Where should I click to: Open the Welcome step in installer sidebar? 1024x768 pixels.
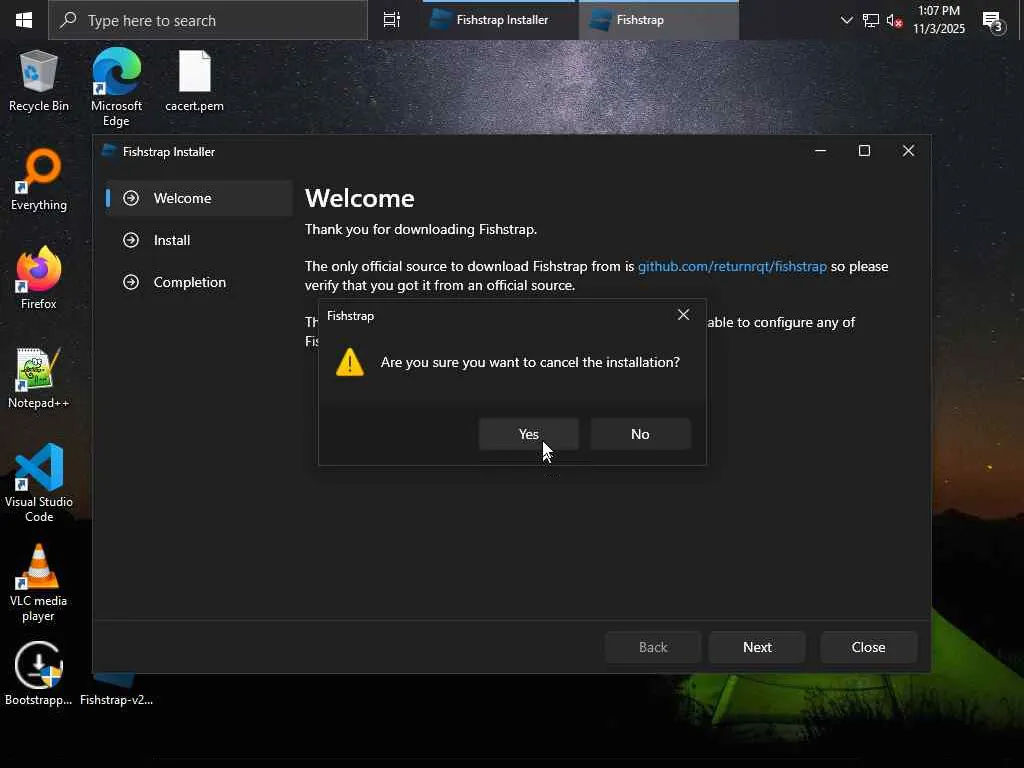tap(199, 198)
